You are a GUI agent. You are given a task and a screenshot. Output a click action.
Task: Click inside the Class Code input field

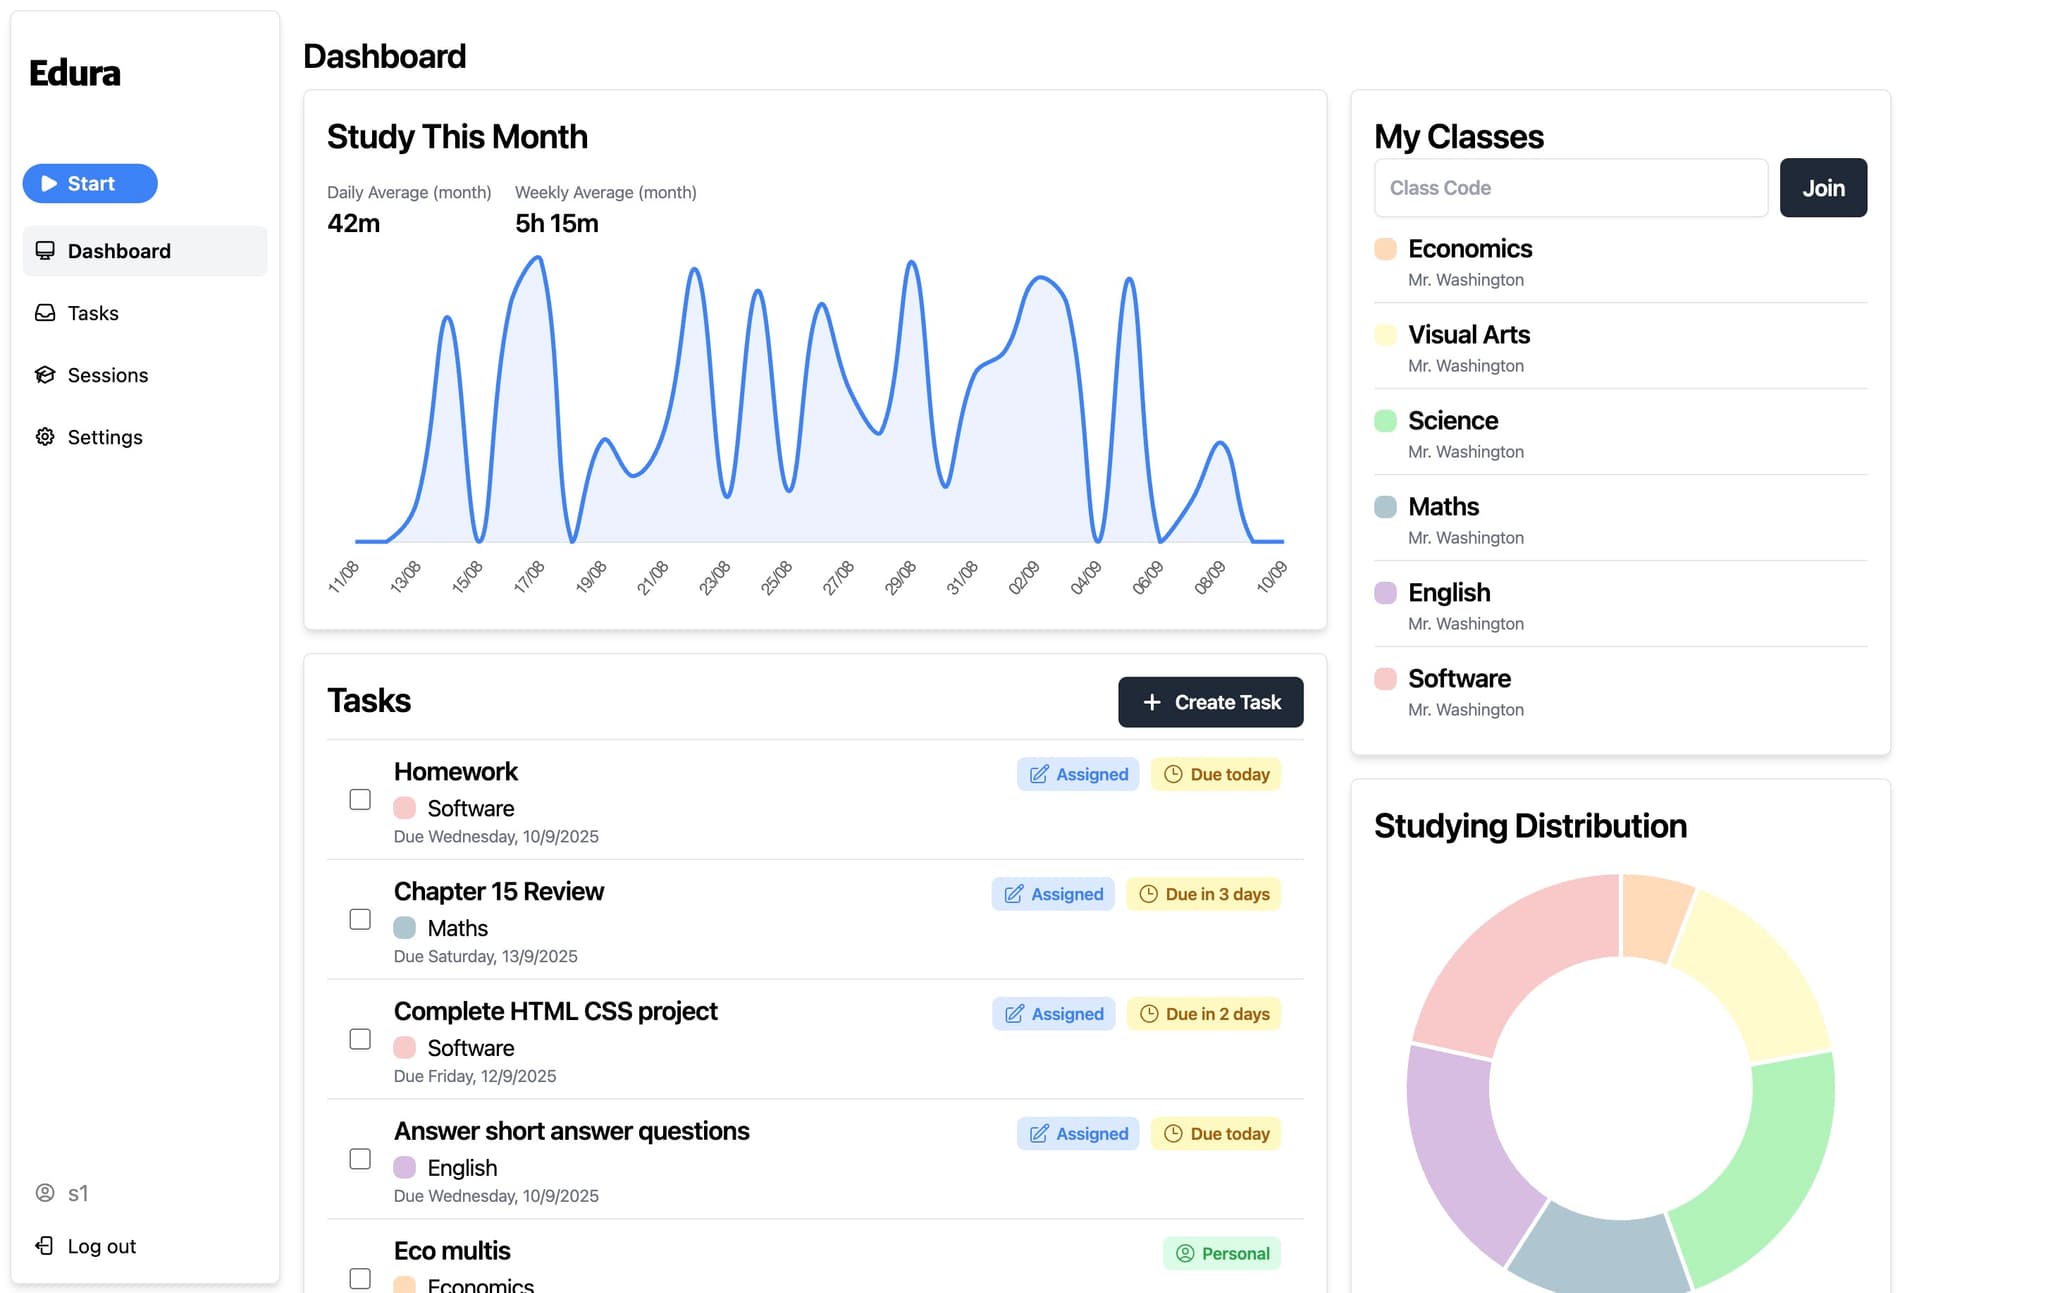pyautogui.click(x=1570, y=187)
